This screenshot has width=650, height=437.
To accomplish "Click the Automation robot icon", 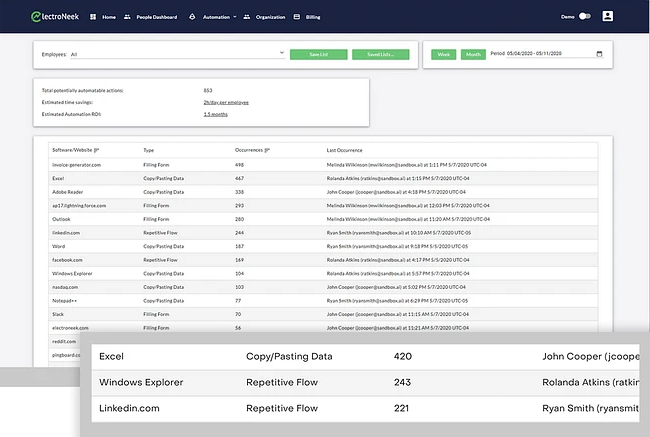I will tap(192, 17).
